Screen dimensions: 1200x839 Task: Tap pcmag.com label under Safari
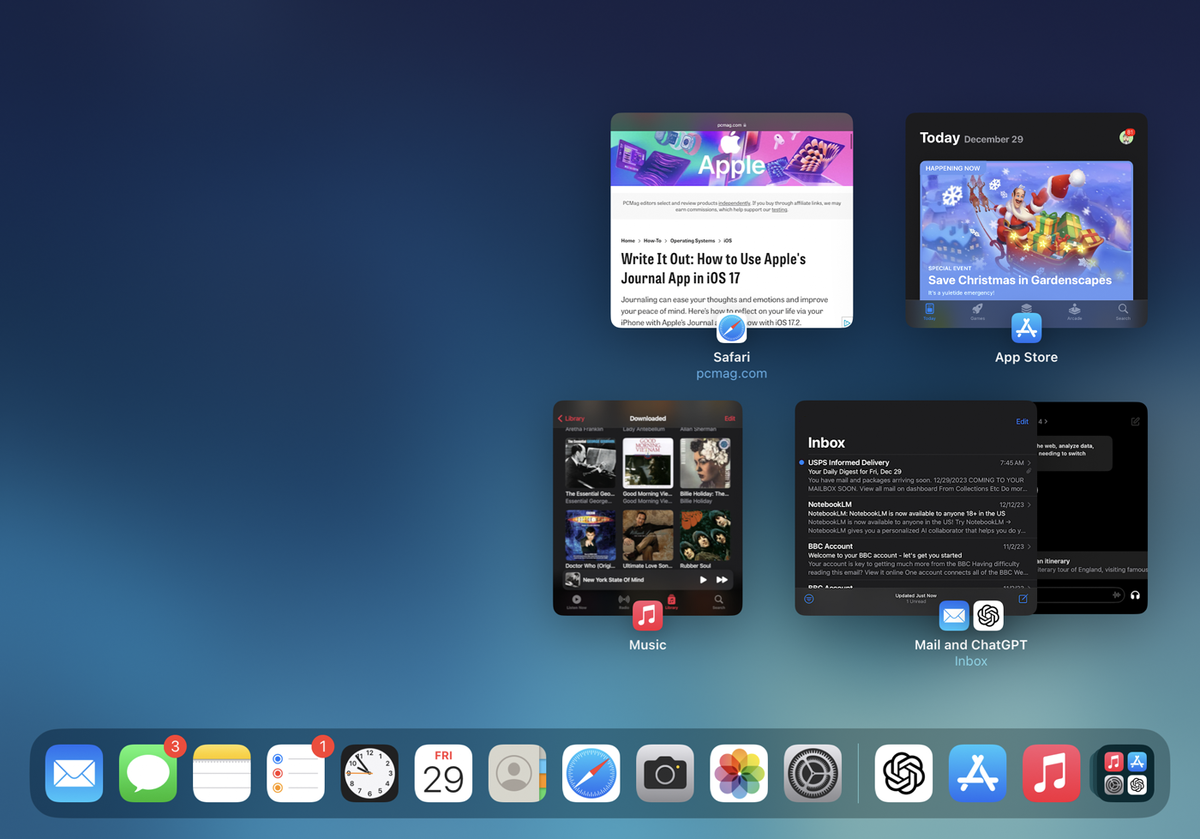tap(732, 374)
